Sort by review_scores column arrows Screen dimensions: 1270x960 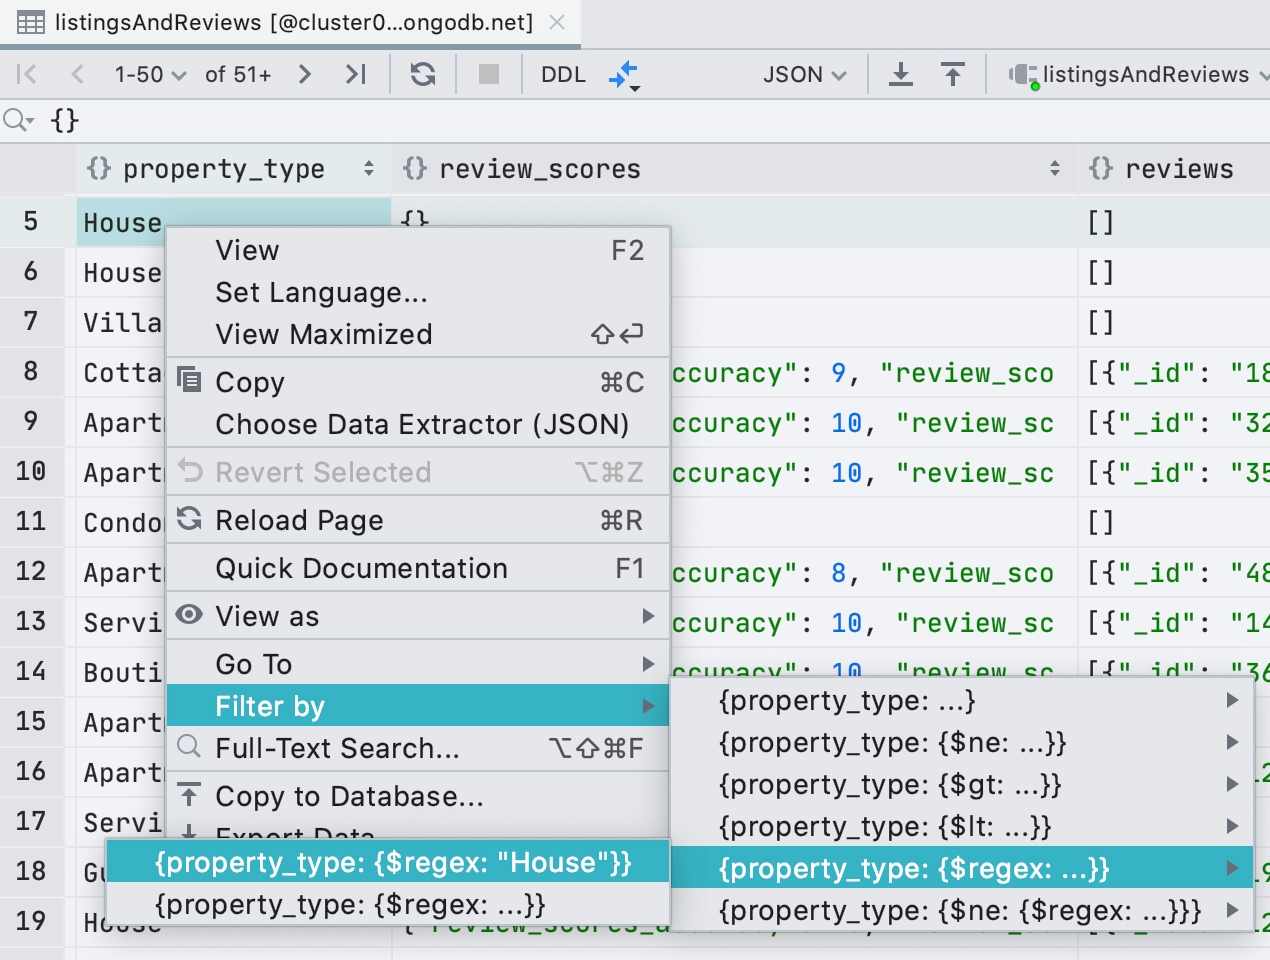(x=1055, y=169)
